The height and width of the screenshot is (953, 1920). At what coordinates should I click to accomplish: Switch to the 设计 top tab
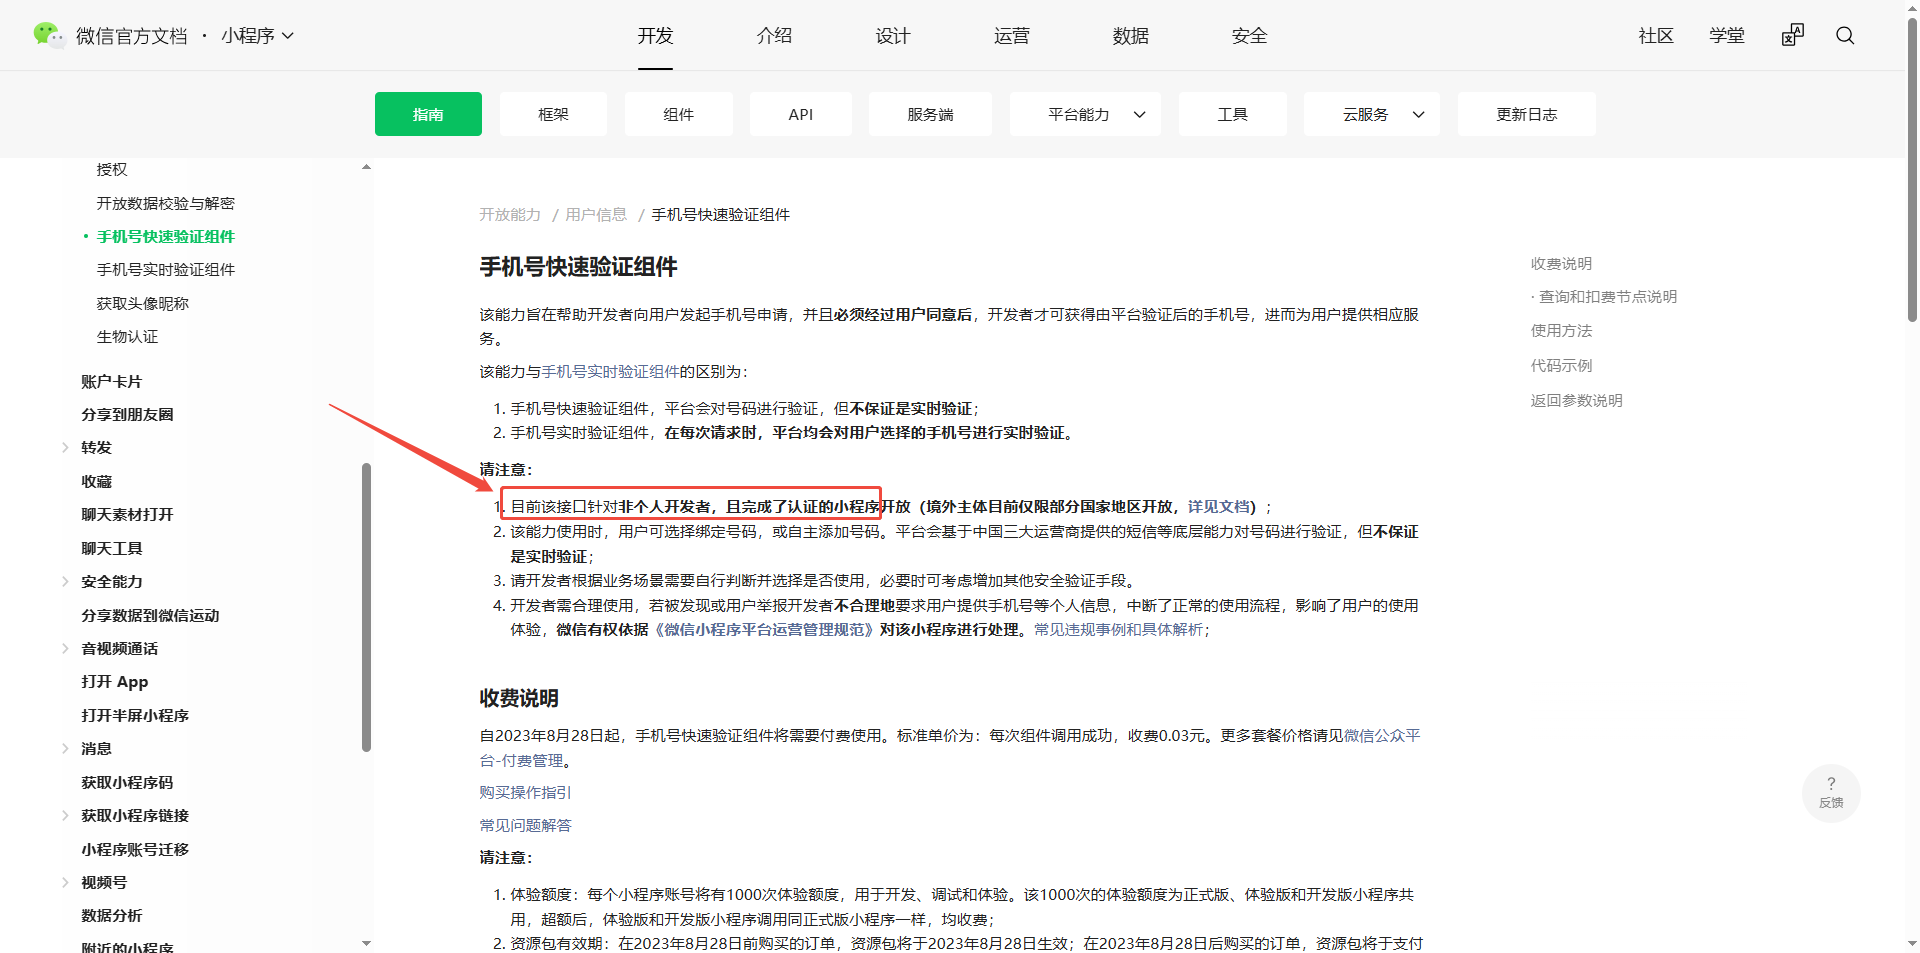click(893, 35)
